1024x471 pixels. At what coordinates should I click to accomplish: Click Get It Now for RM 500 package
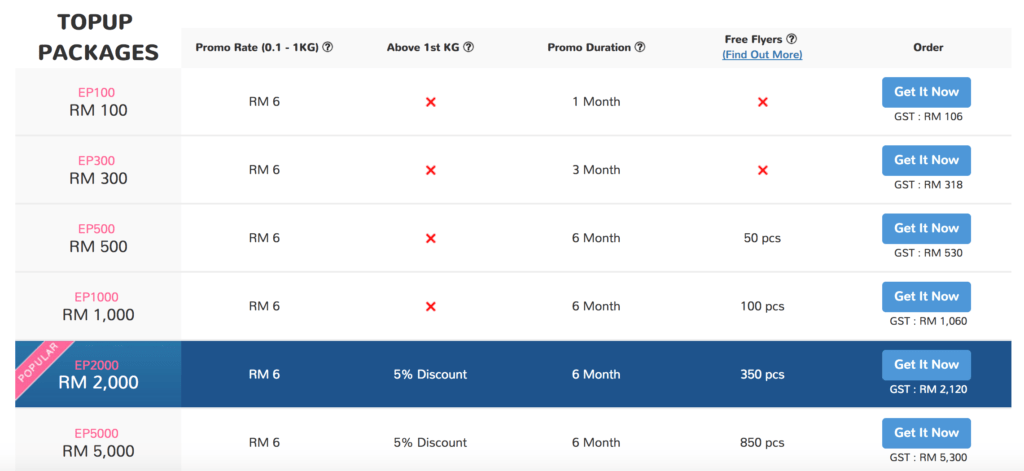click(926, 229)
